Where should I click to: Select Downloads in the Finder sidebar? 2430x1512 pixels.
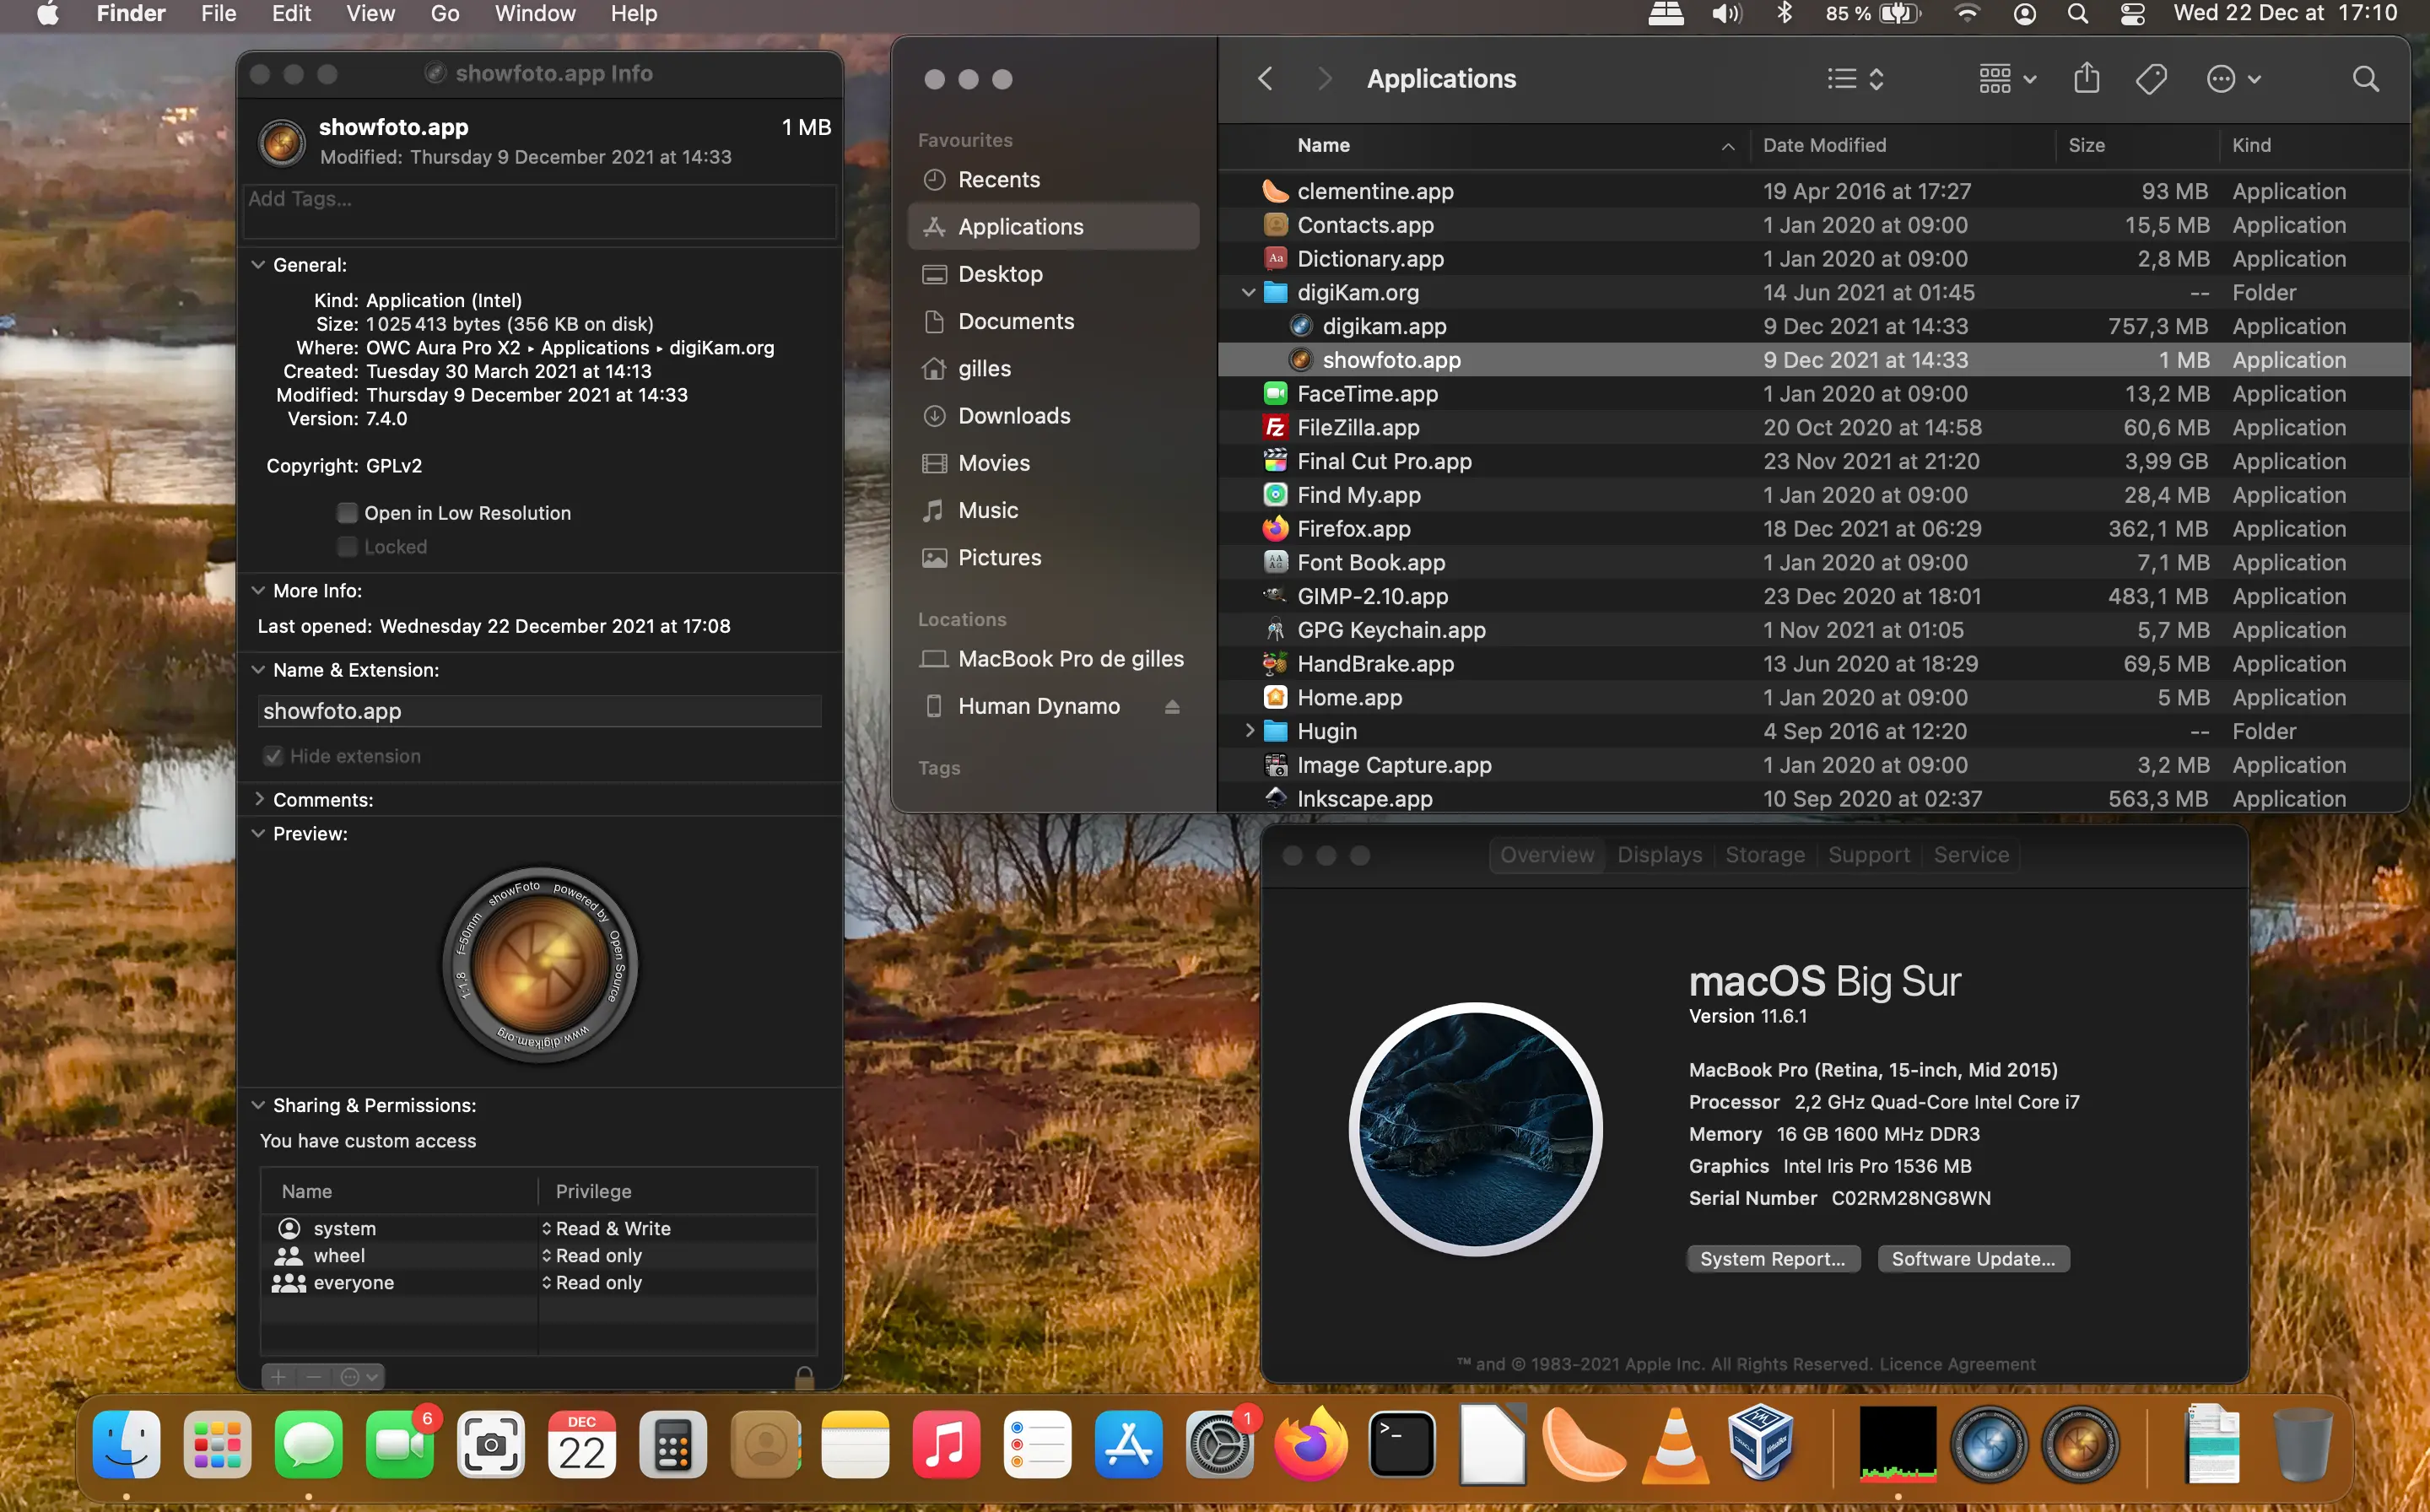pos(1014,416)
